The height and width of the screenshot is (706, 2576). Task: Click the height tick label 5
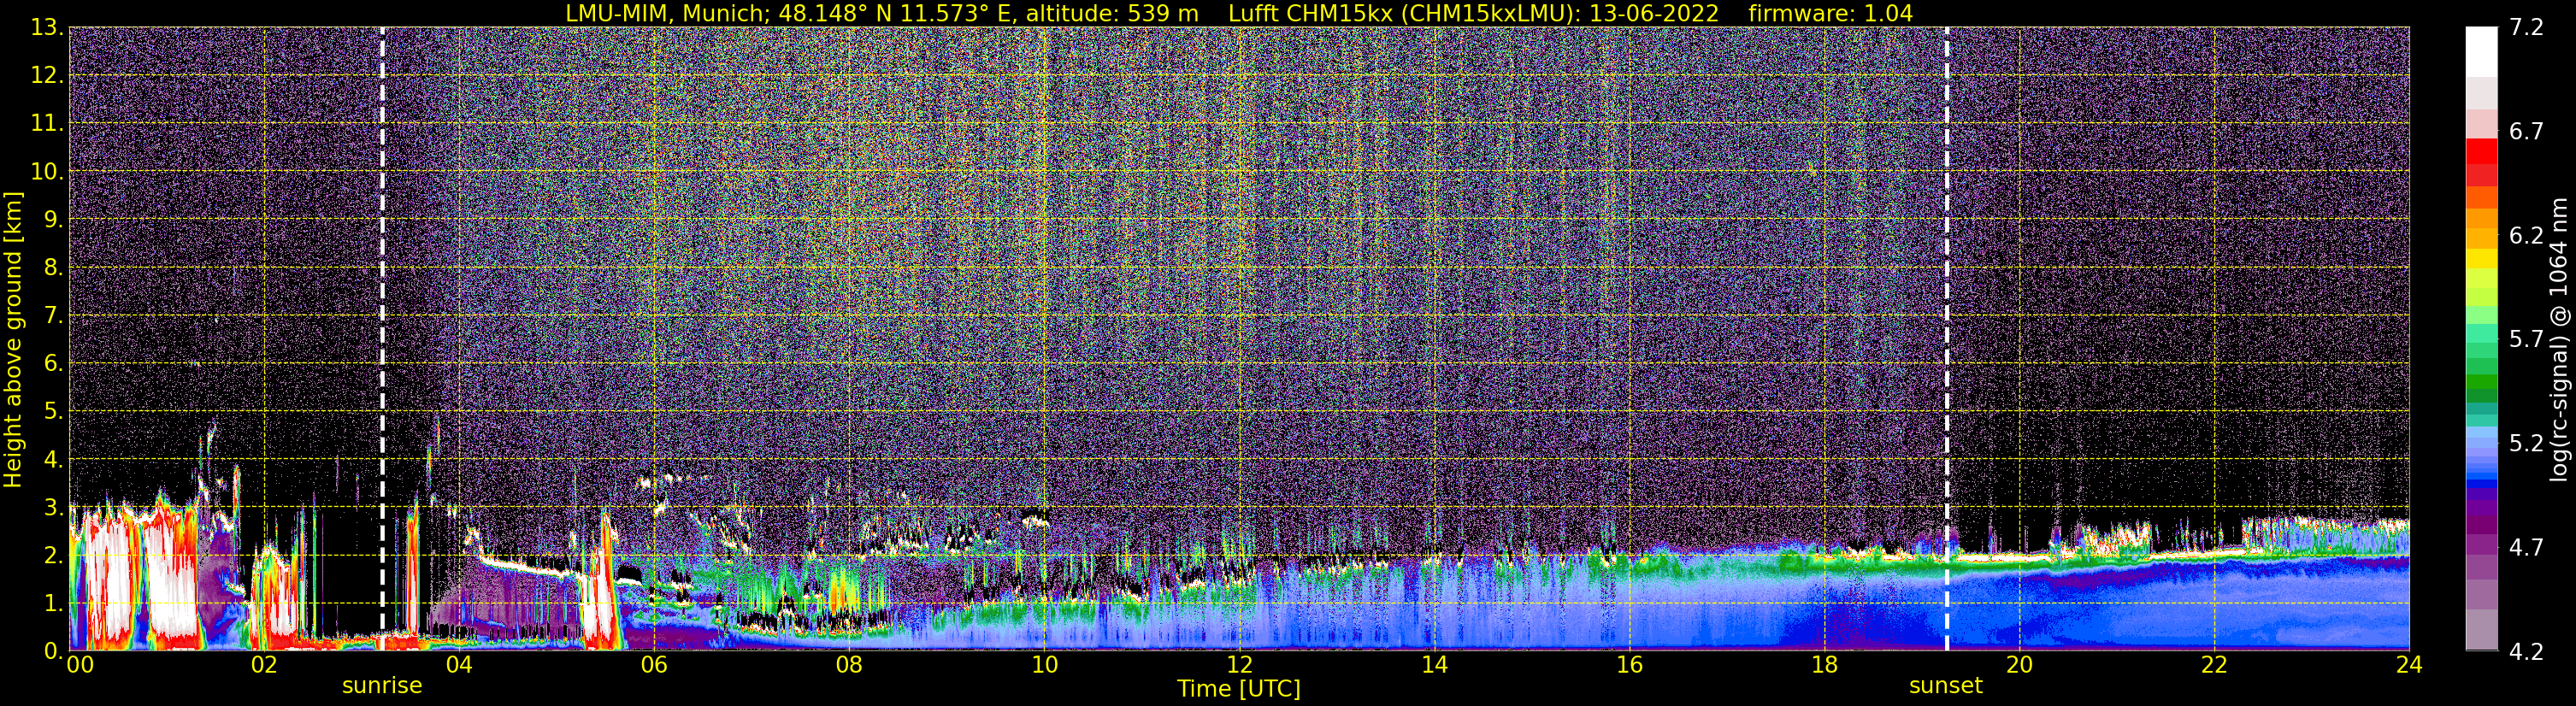[x=54, y=412]
